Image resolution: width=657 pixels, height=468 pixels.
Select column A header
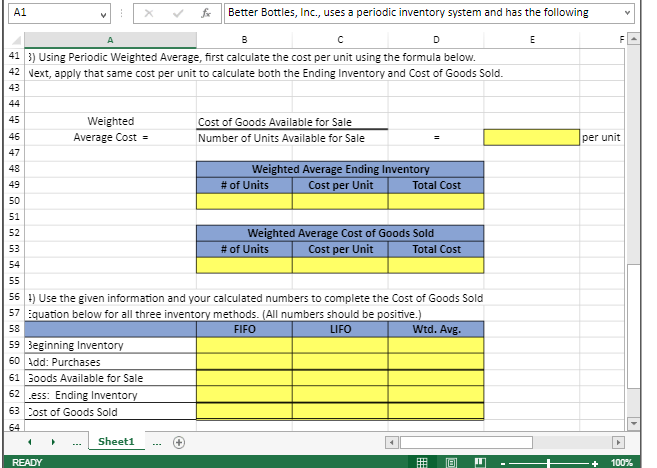pos(110,40)
